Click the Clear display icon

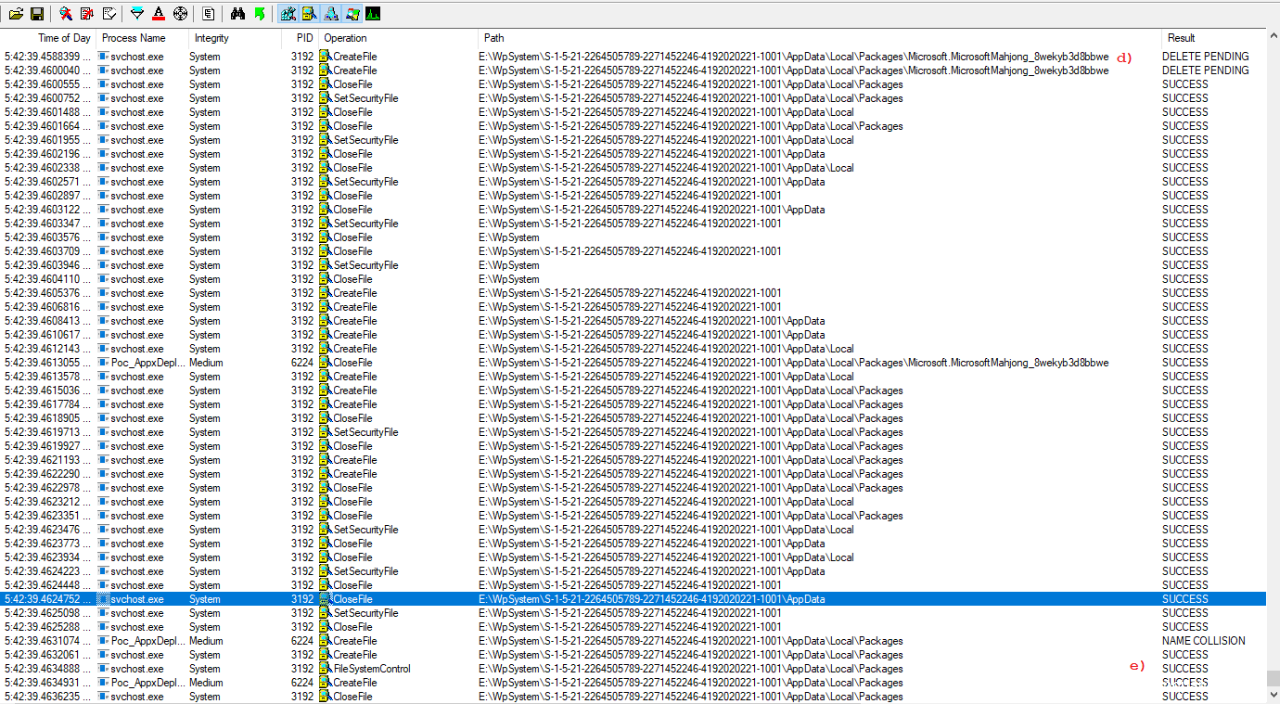(x=109, y=14)
